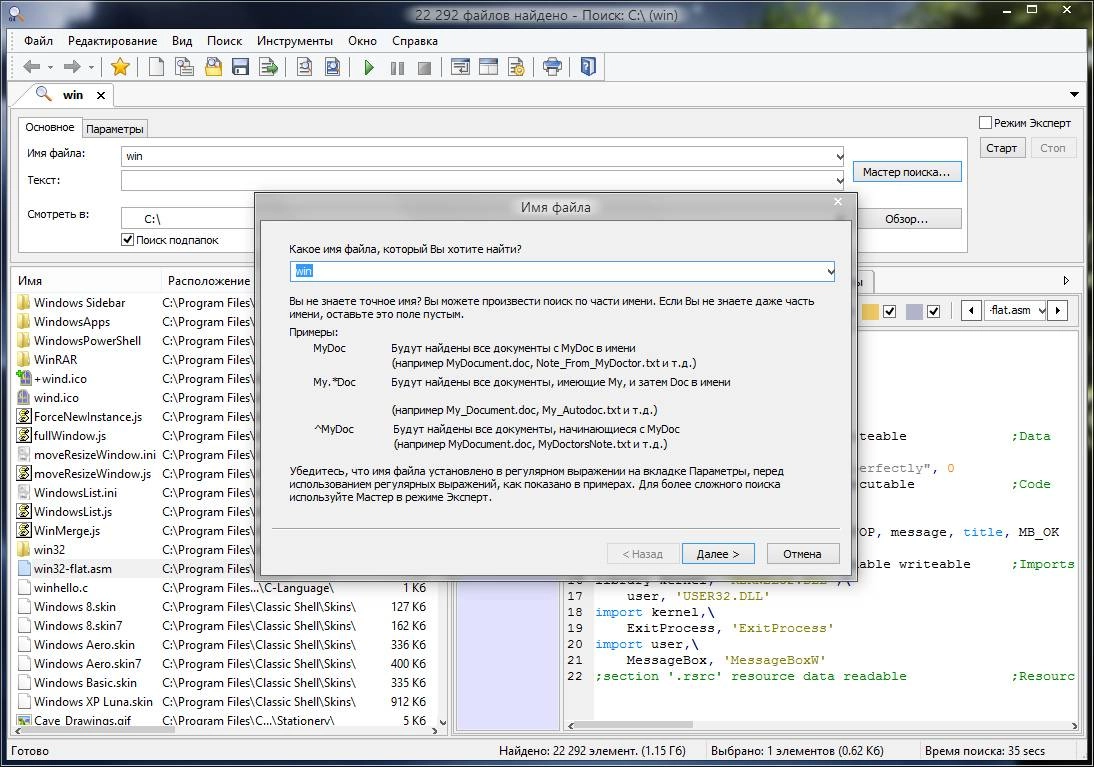
Task: Open the Справка menu
Action: pos(414,40)
